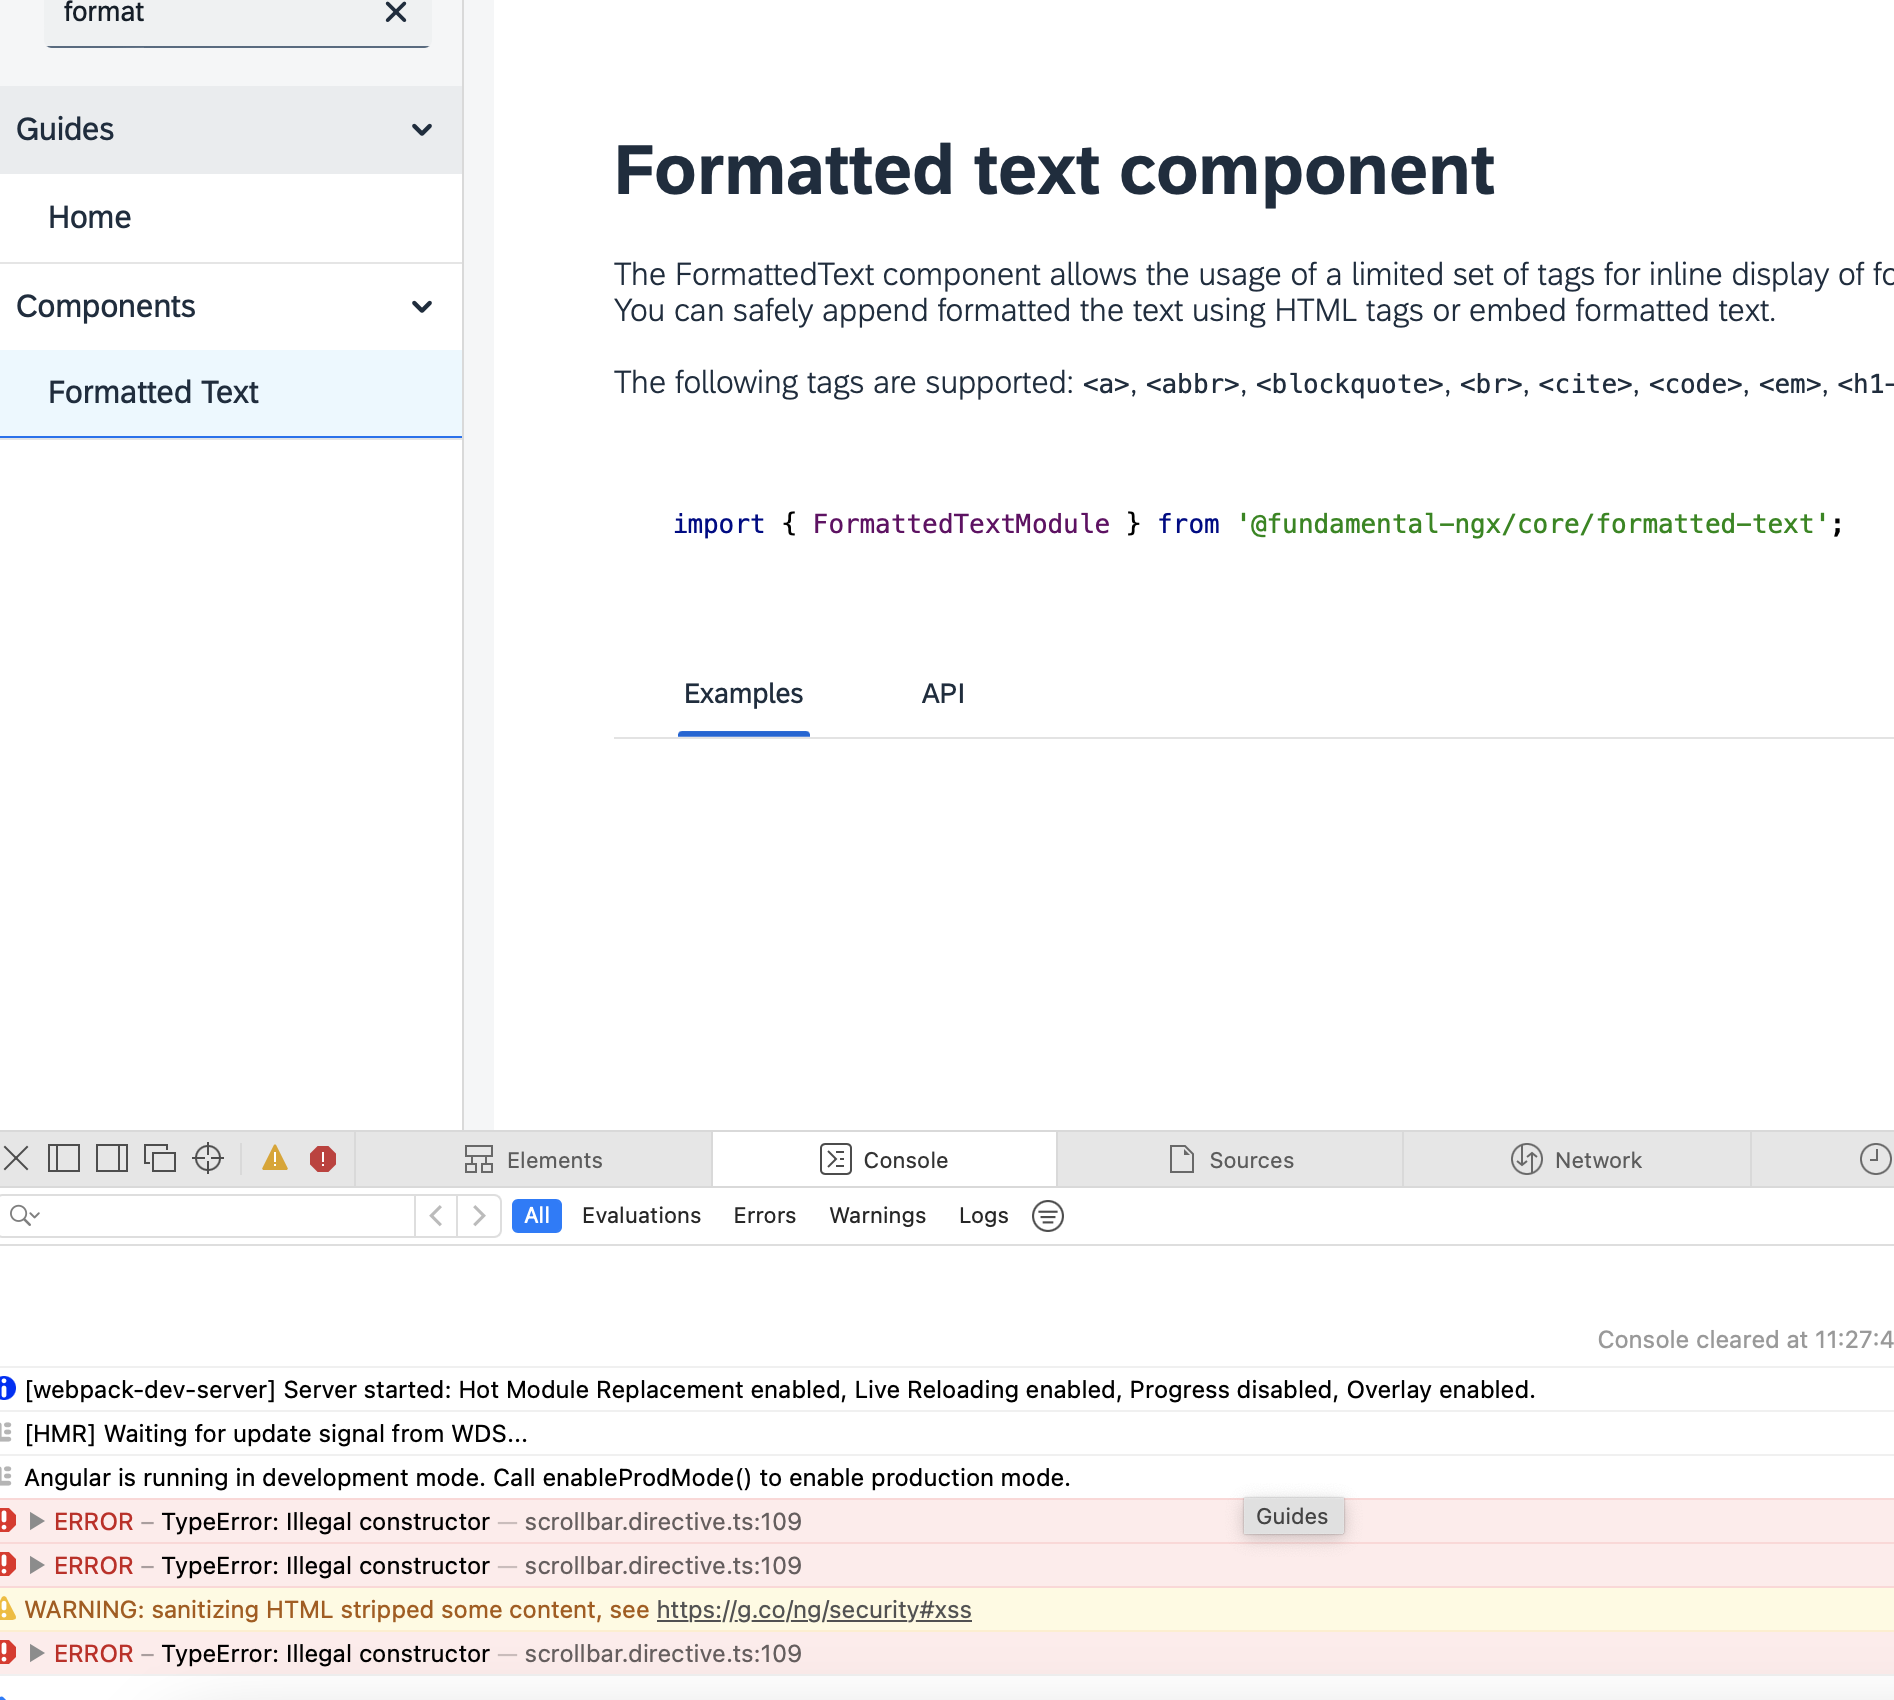Open the g.co/ng/security#xss warning link
The height and width of the screenshot is (1700, 1894).
(x=813, y=1609)
